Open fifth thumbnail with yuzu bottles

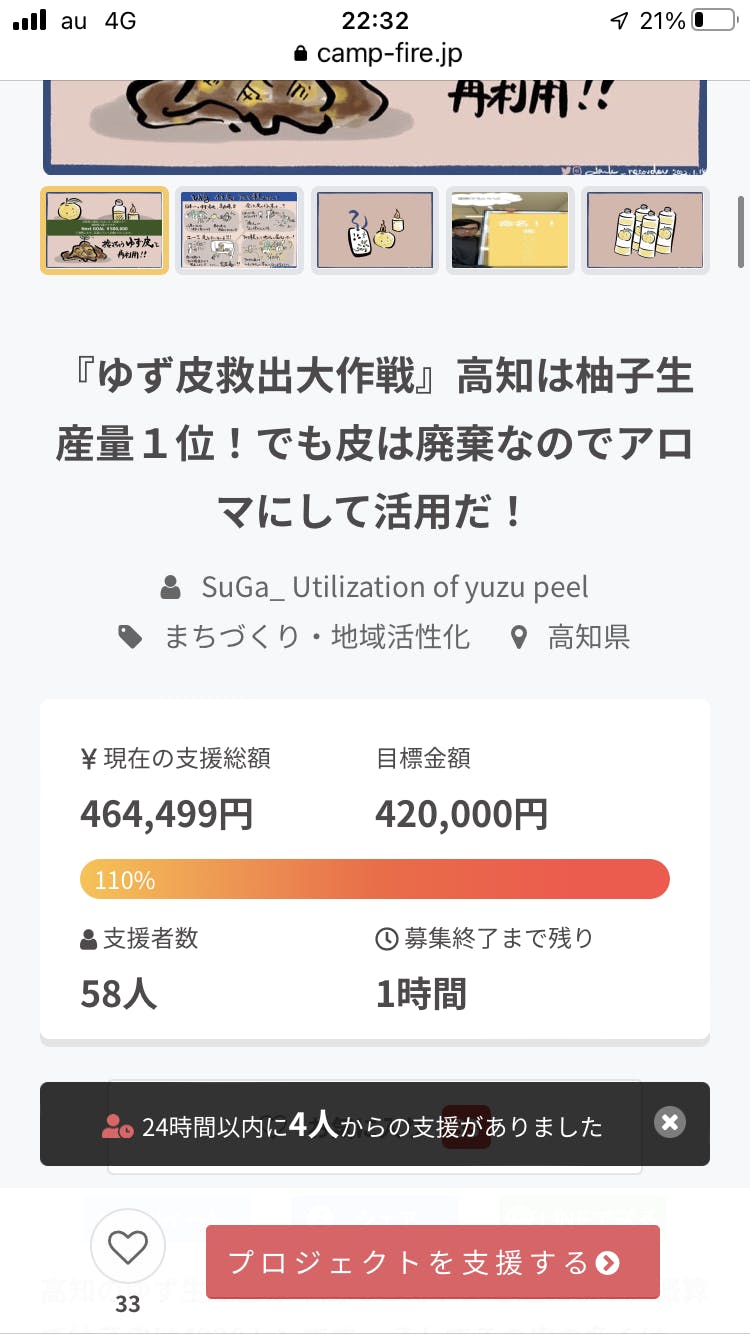tap(645, 230)
